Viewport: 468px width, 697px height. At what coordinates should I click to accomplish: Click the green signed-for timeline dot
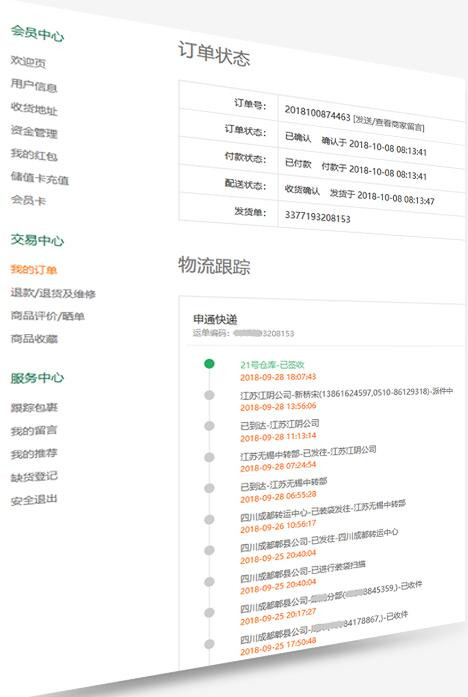coord(209,364)
